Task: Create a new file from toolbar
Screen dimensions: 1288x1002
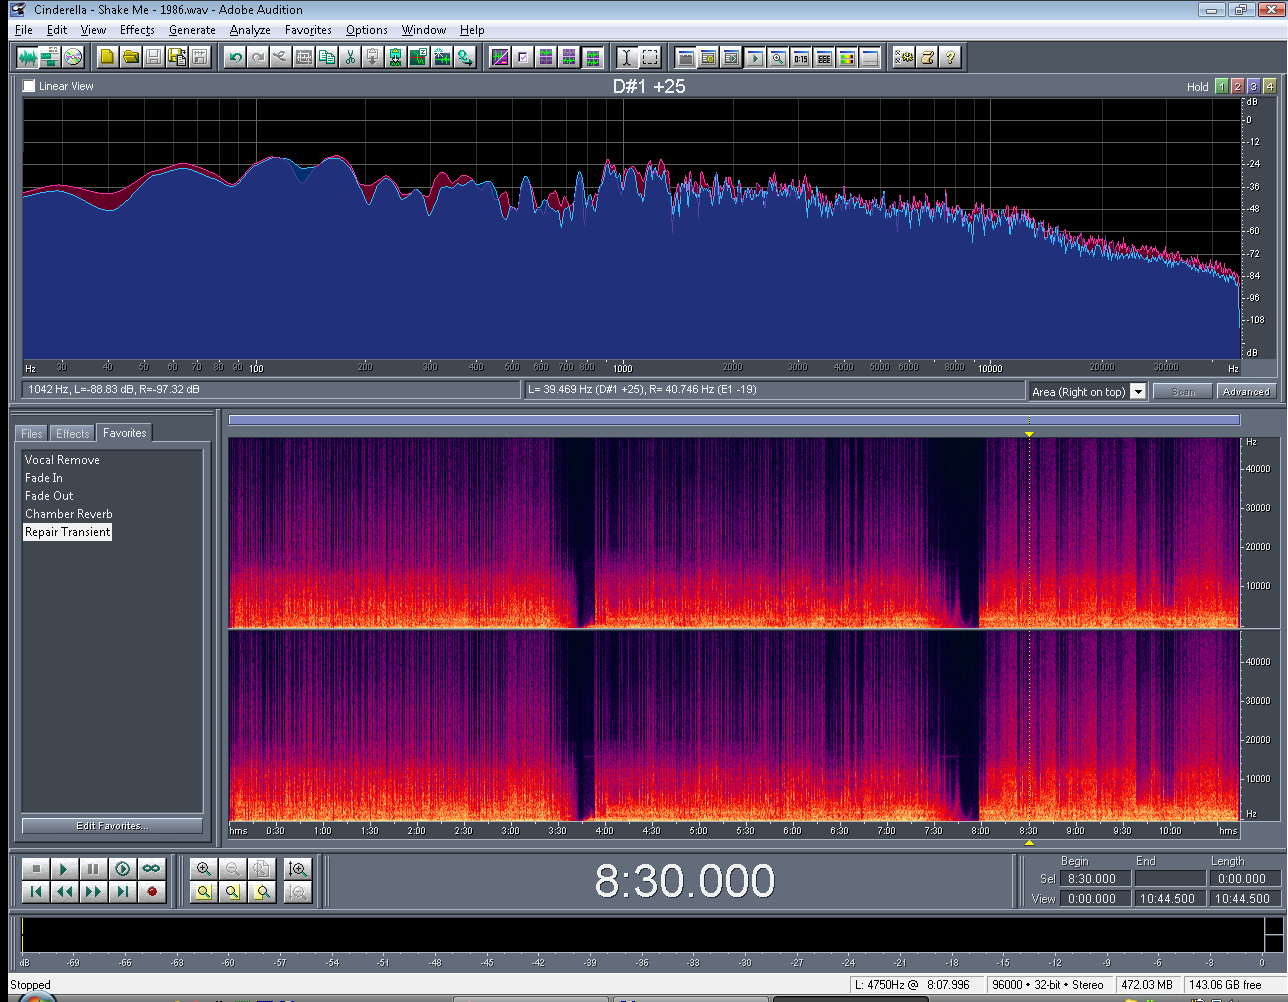Action: pyautogui.click(x=108, y=57)
